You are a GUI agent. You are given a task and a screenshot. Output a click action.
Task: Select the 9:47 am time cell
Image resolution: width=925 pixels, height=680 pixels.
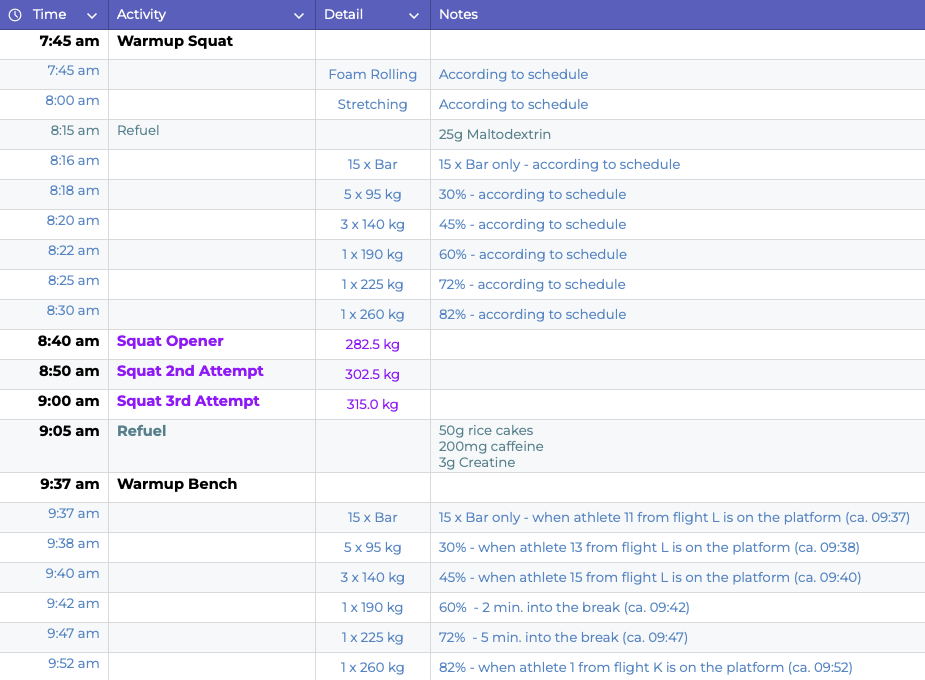tap(54, 638)
